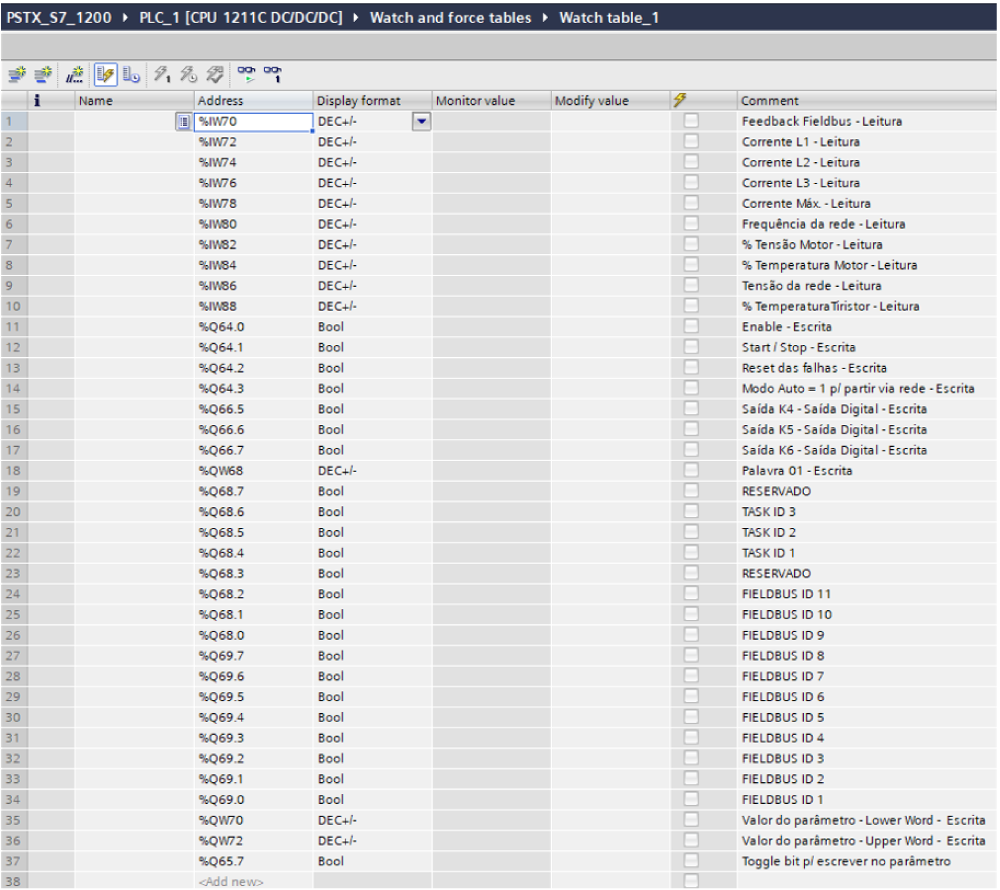Click comment '% Temperatura Motor - Leitura'
1000x890 pixels.
(x=829, y=265)
